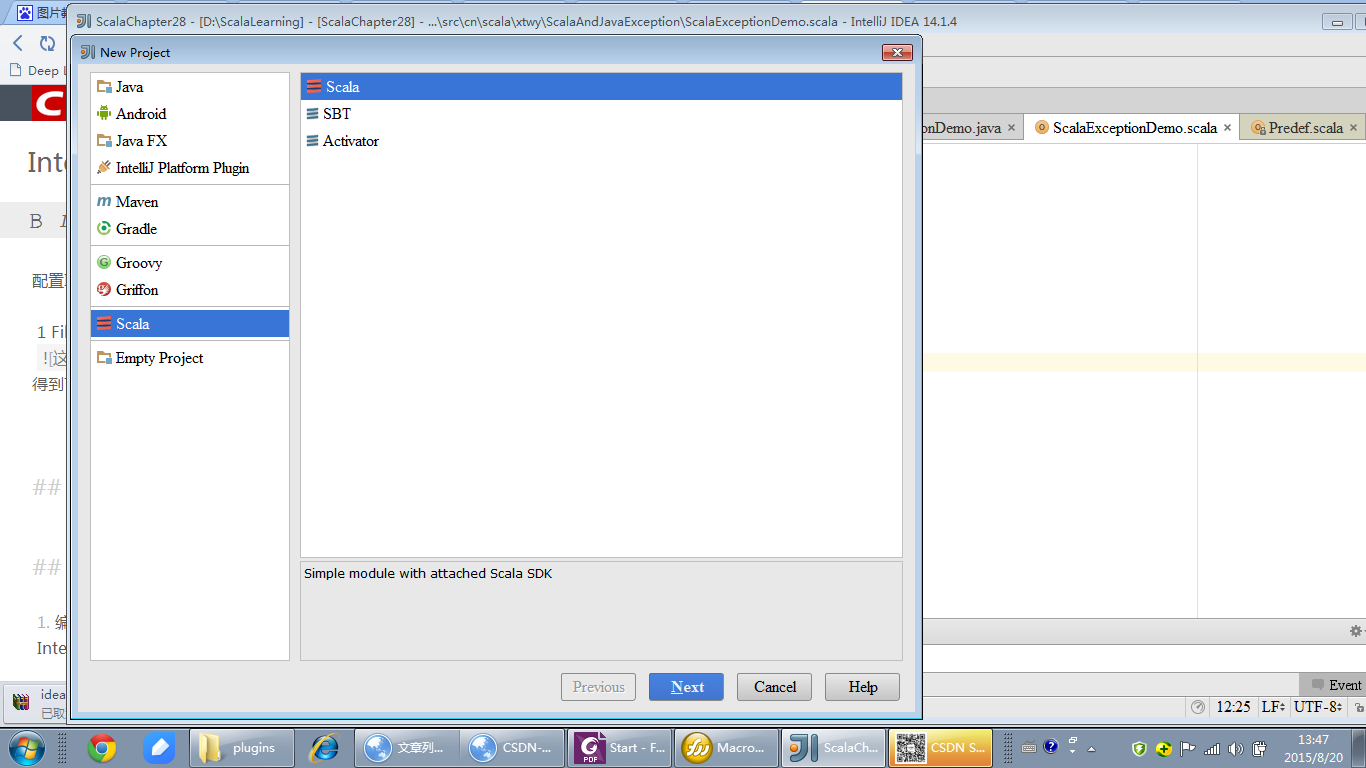Open Help for New Project wizard

[862, 687]
